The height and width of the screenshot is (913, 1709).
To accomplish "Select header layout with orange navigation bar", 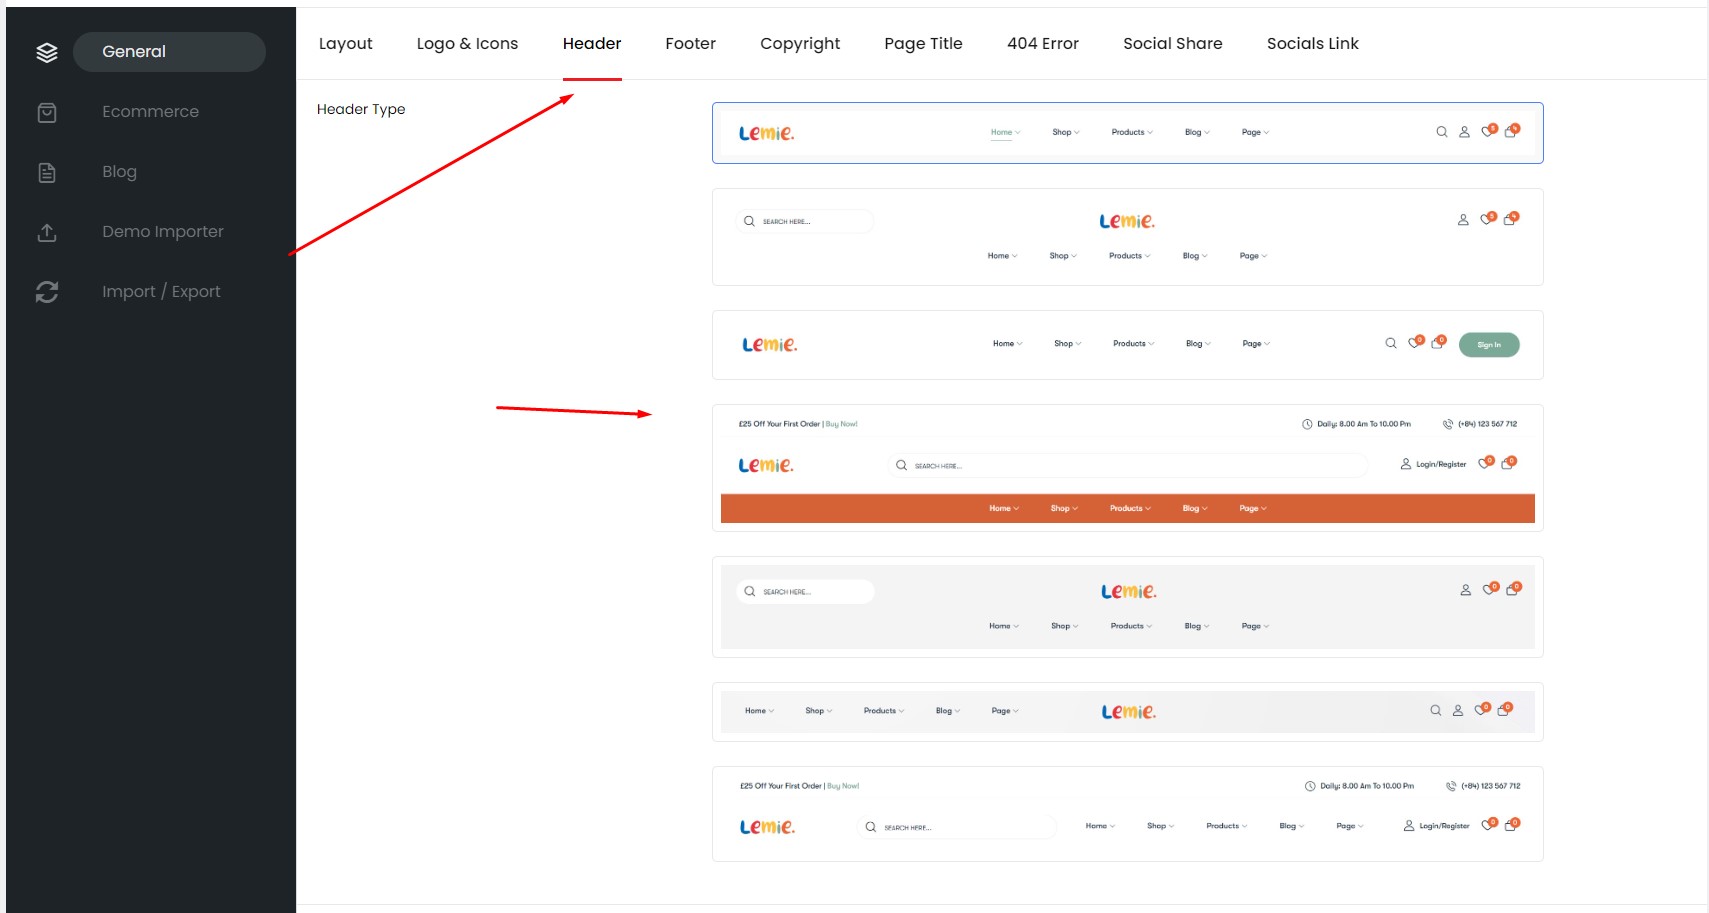I will click(1127, 468).
